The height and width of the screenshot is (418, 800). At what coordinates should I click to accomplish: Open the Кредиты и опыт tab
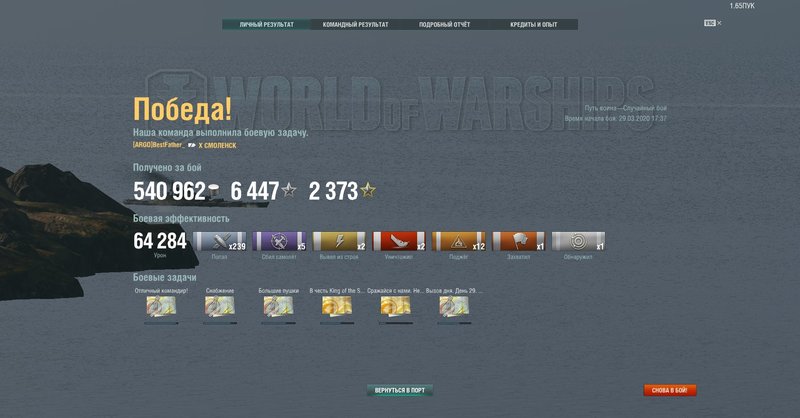point(533,24)
